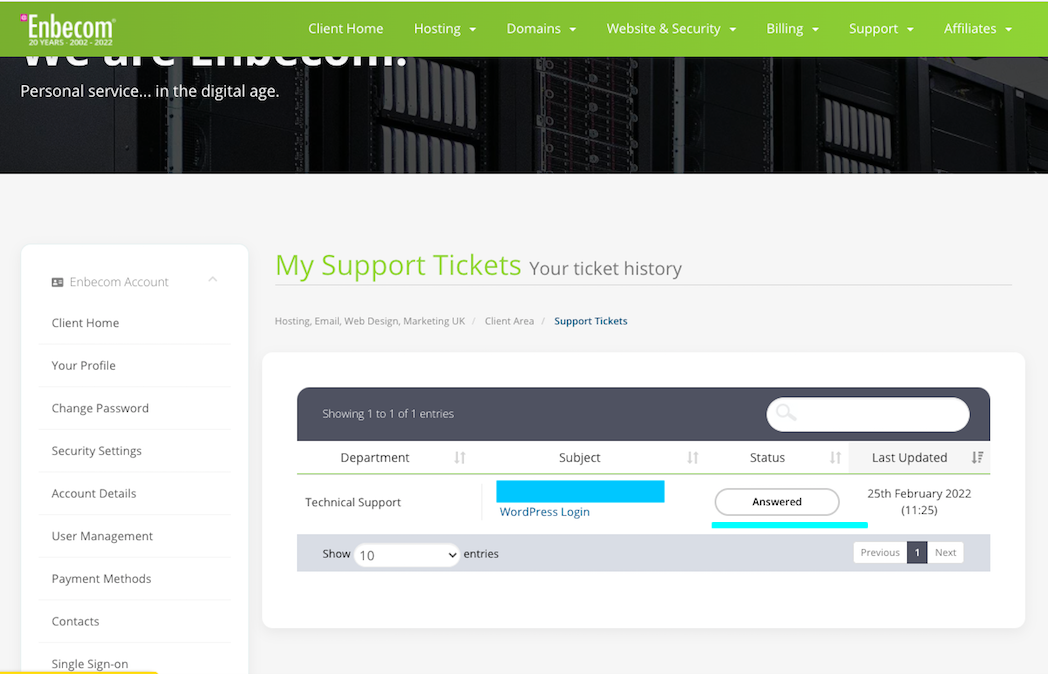1048x674 pixels.
Task: Sort tickets by Subject column arrows
Action: tap(692, 457)
